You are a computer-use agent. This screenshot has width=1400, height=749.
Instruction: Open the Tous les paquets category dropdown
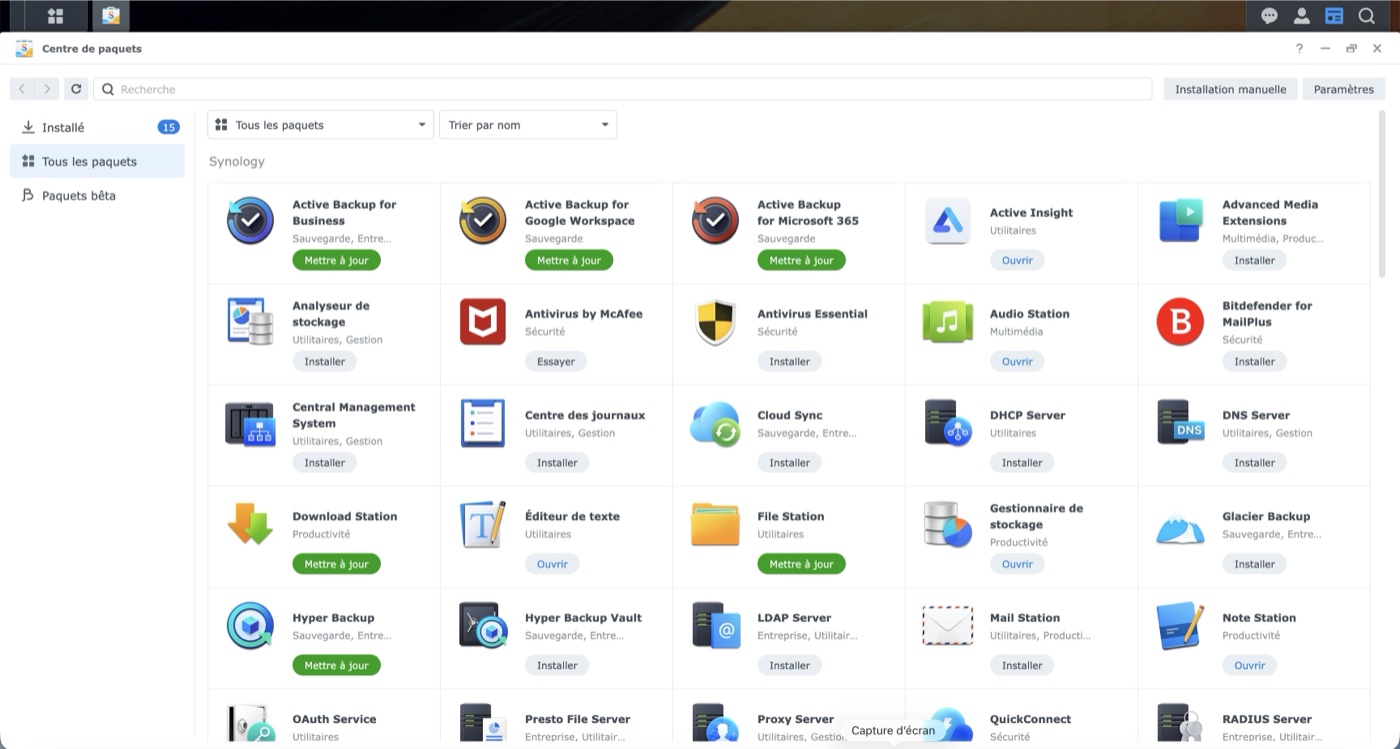321,125
